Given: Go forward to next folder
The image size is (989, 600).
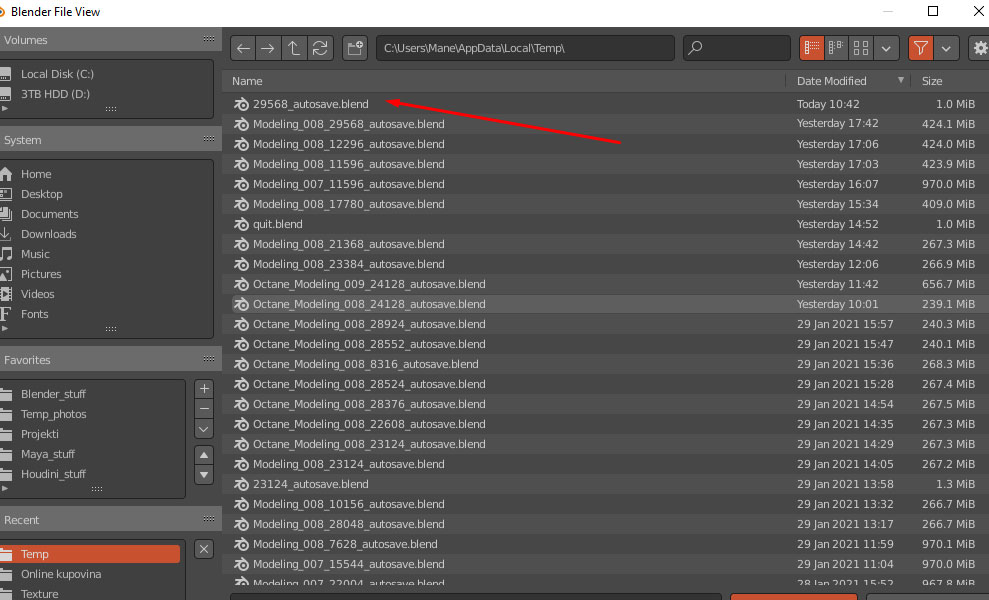Looking at the screenshot, I should (x=268, y=48).
